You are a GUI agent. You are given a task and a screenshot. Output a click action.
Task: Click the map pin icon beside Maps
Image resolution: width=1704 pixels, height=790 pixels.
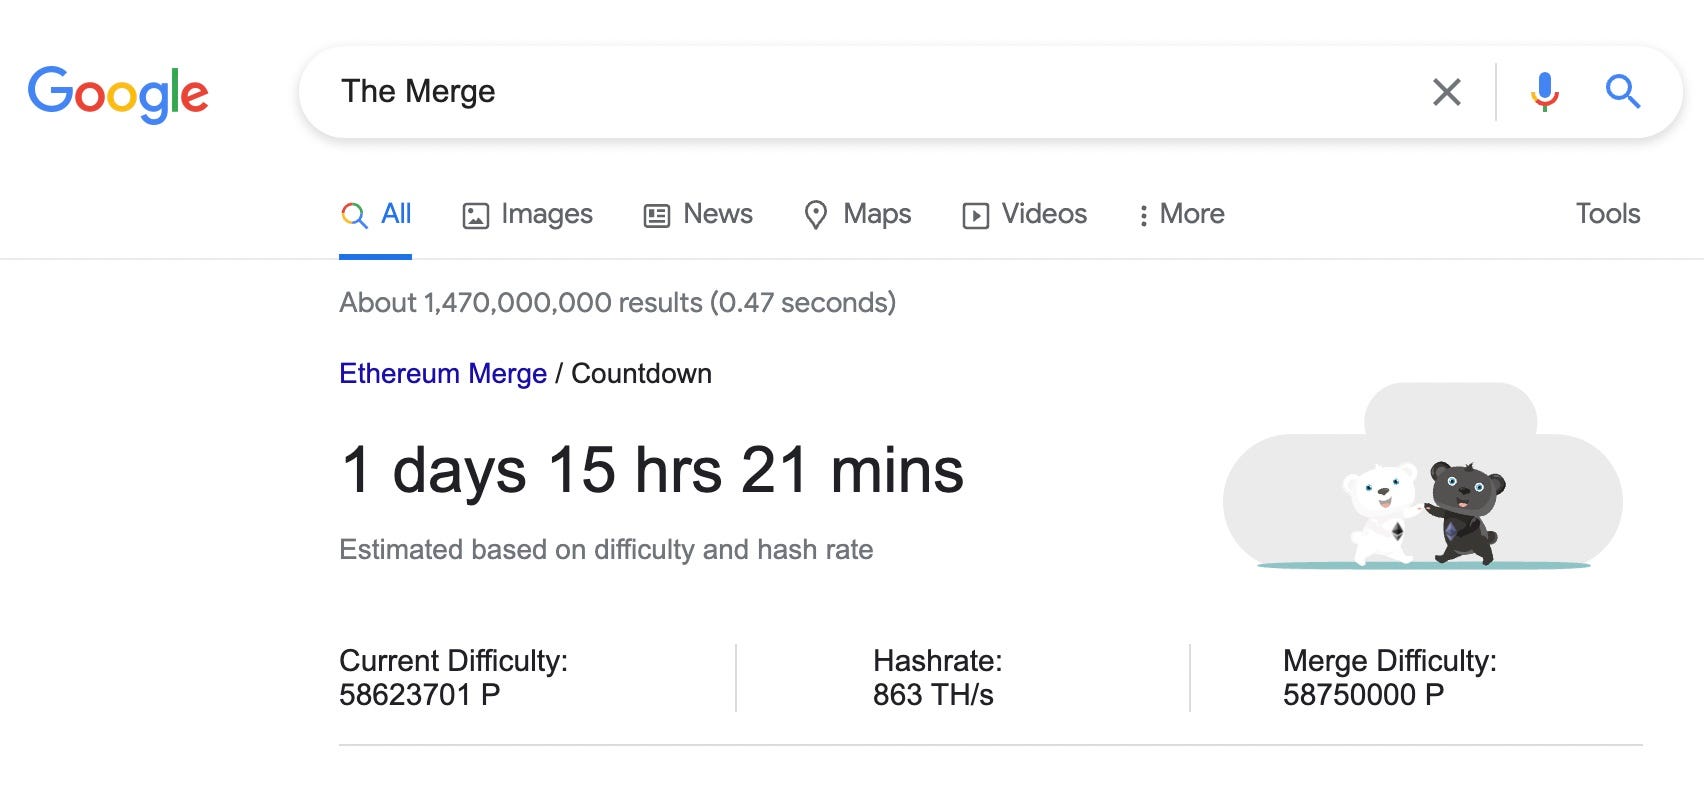point(817,214)
